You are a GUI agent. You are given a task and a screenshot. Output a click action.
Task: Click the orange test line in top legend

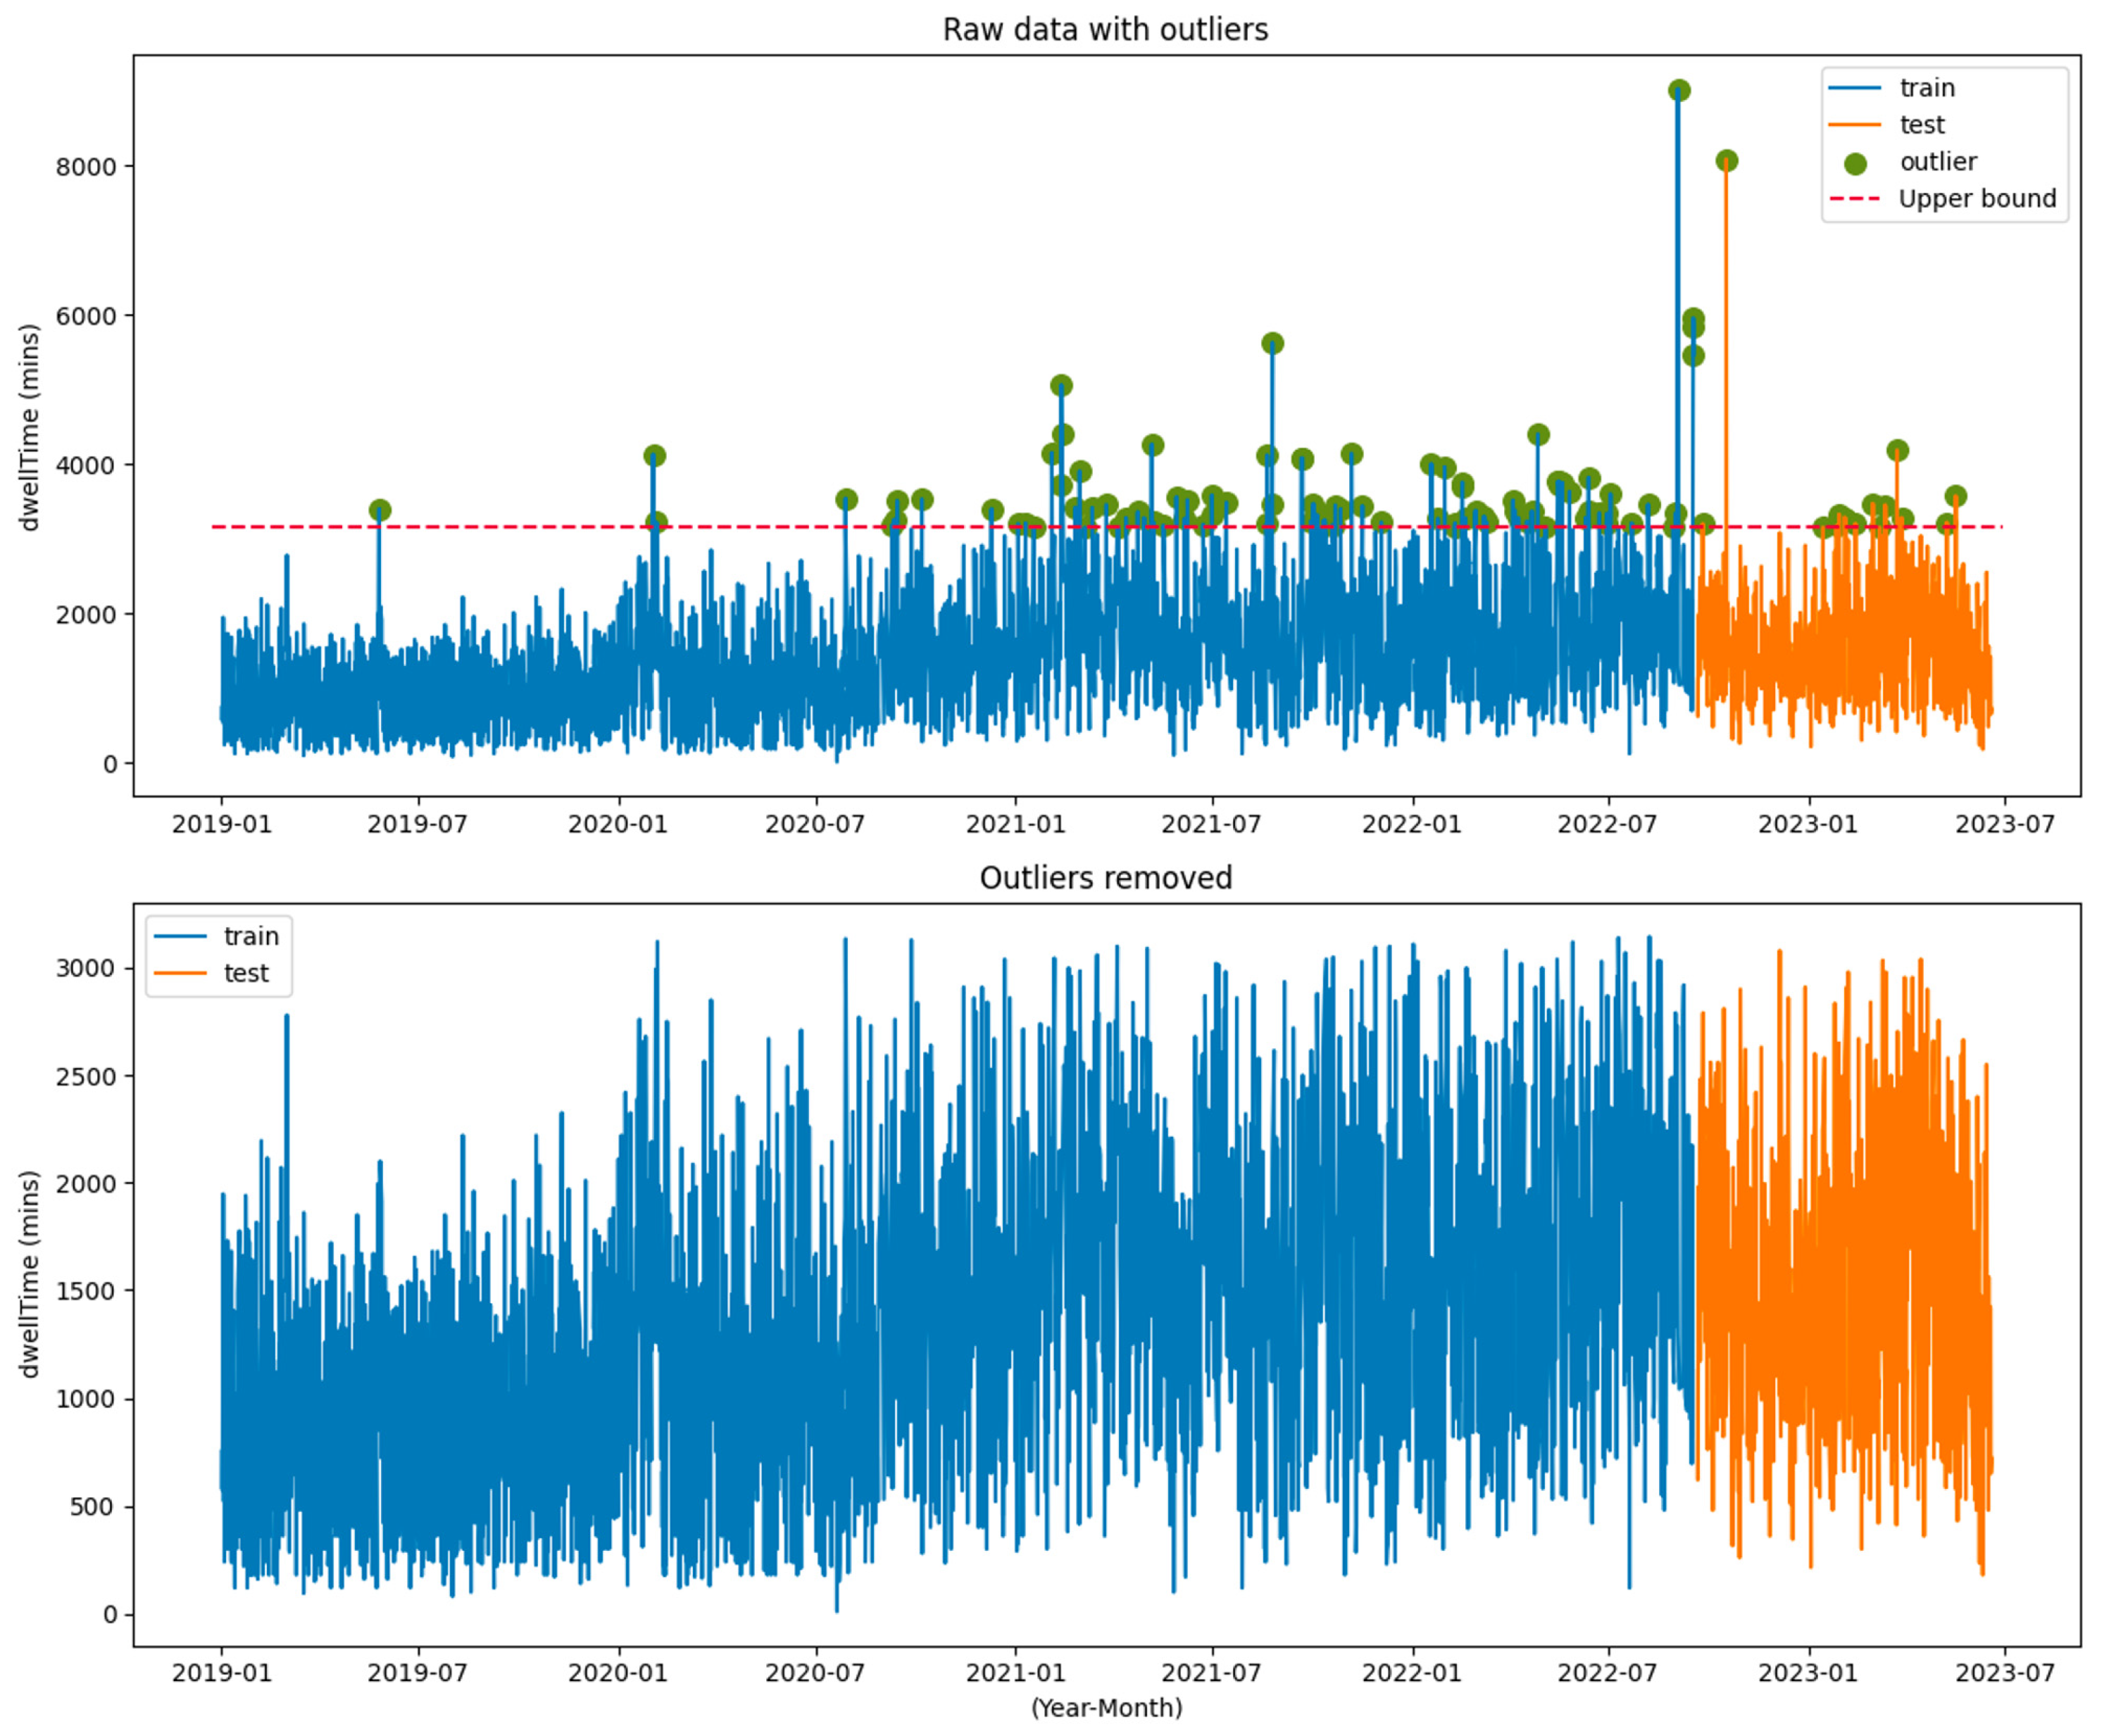click(1854, 125)
